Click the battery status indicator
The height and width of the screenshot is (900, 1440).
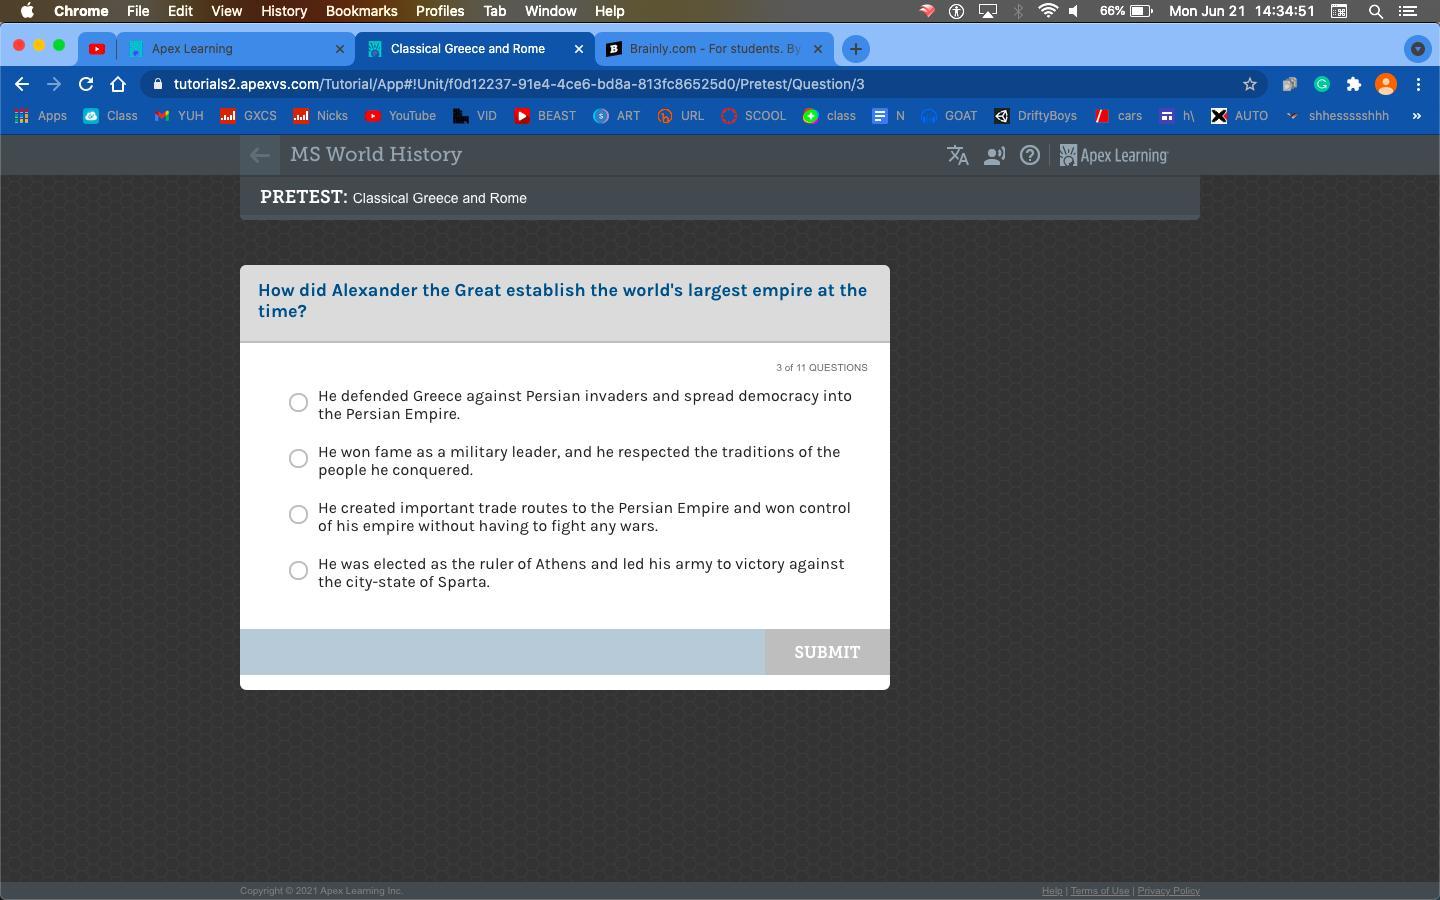pyautogui.click(x=1126, y=11)
